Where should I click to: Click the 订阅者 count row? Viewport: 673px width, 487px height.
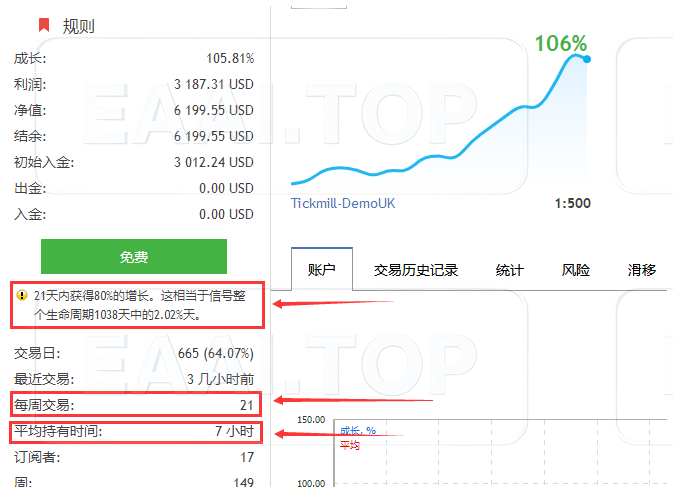coord(134,458)
